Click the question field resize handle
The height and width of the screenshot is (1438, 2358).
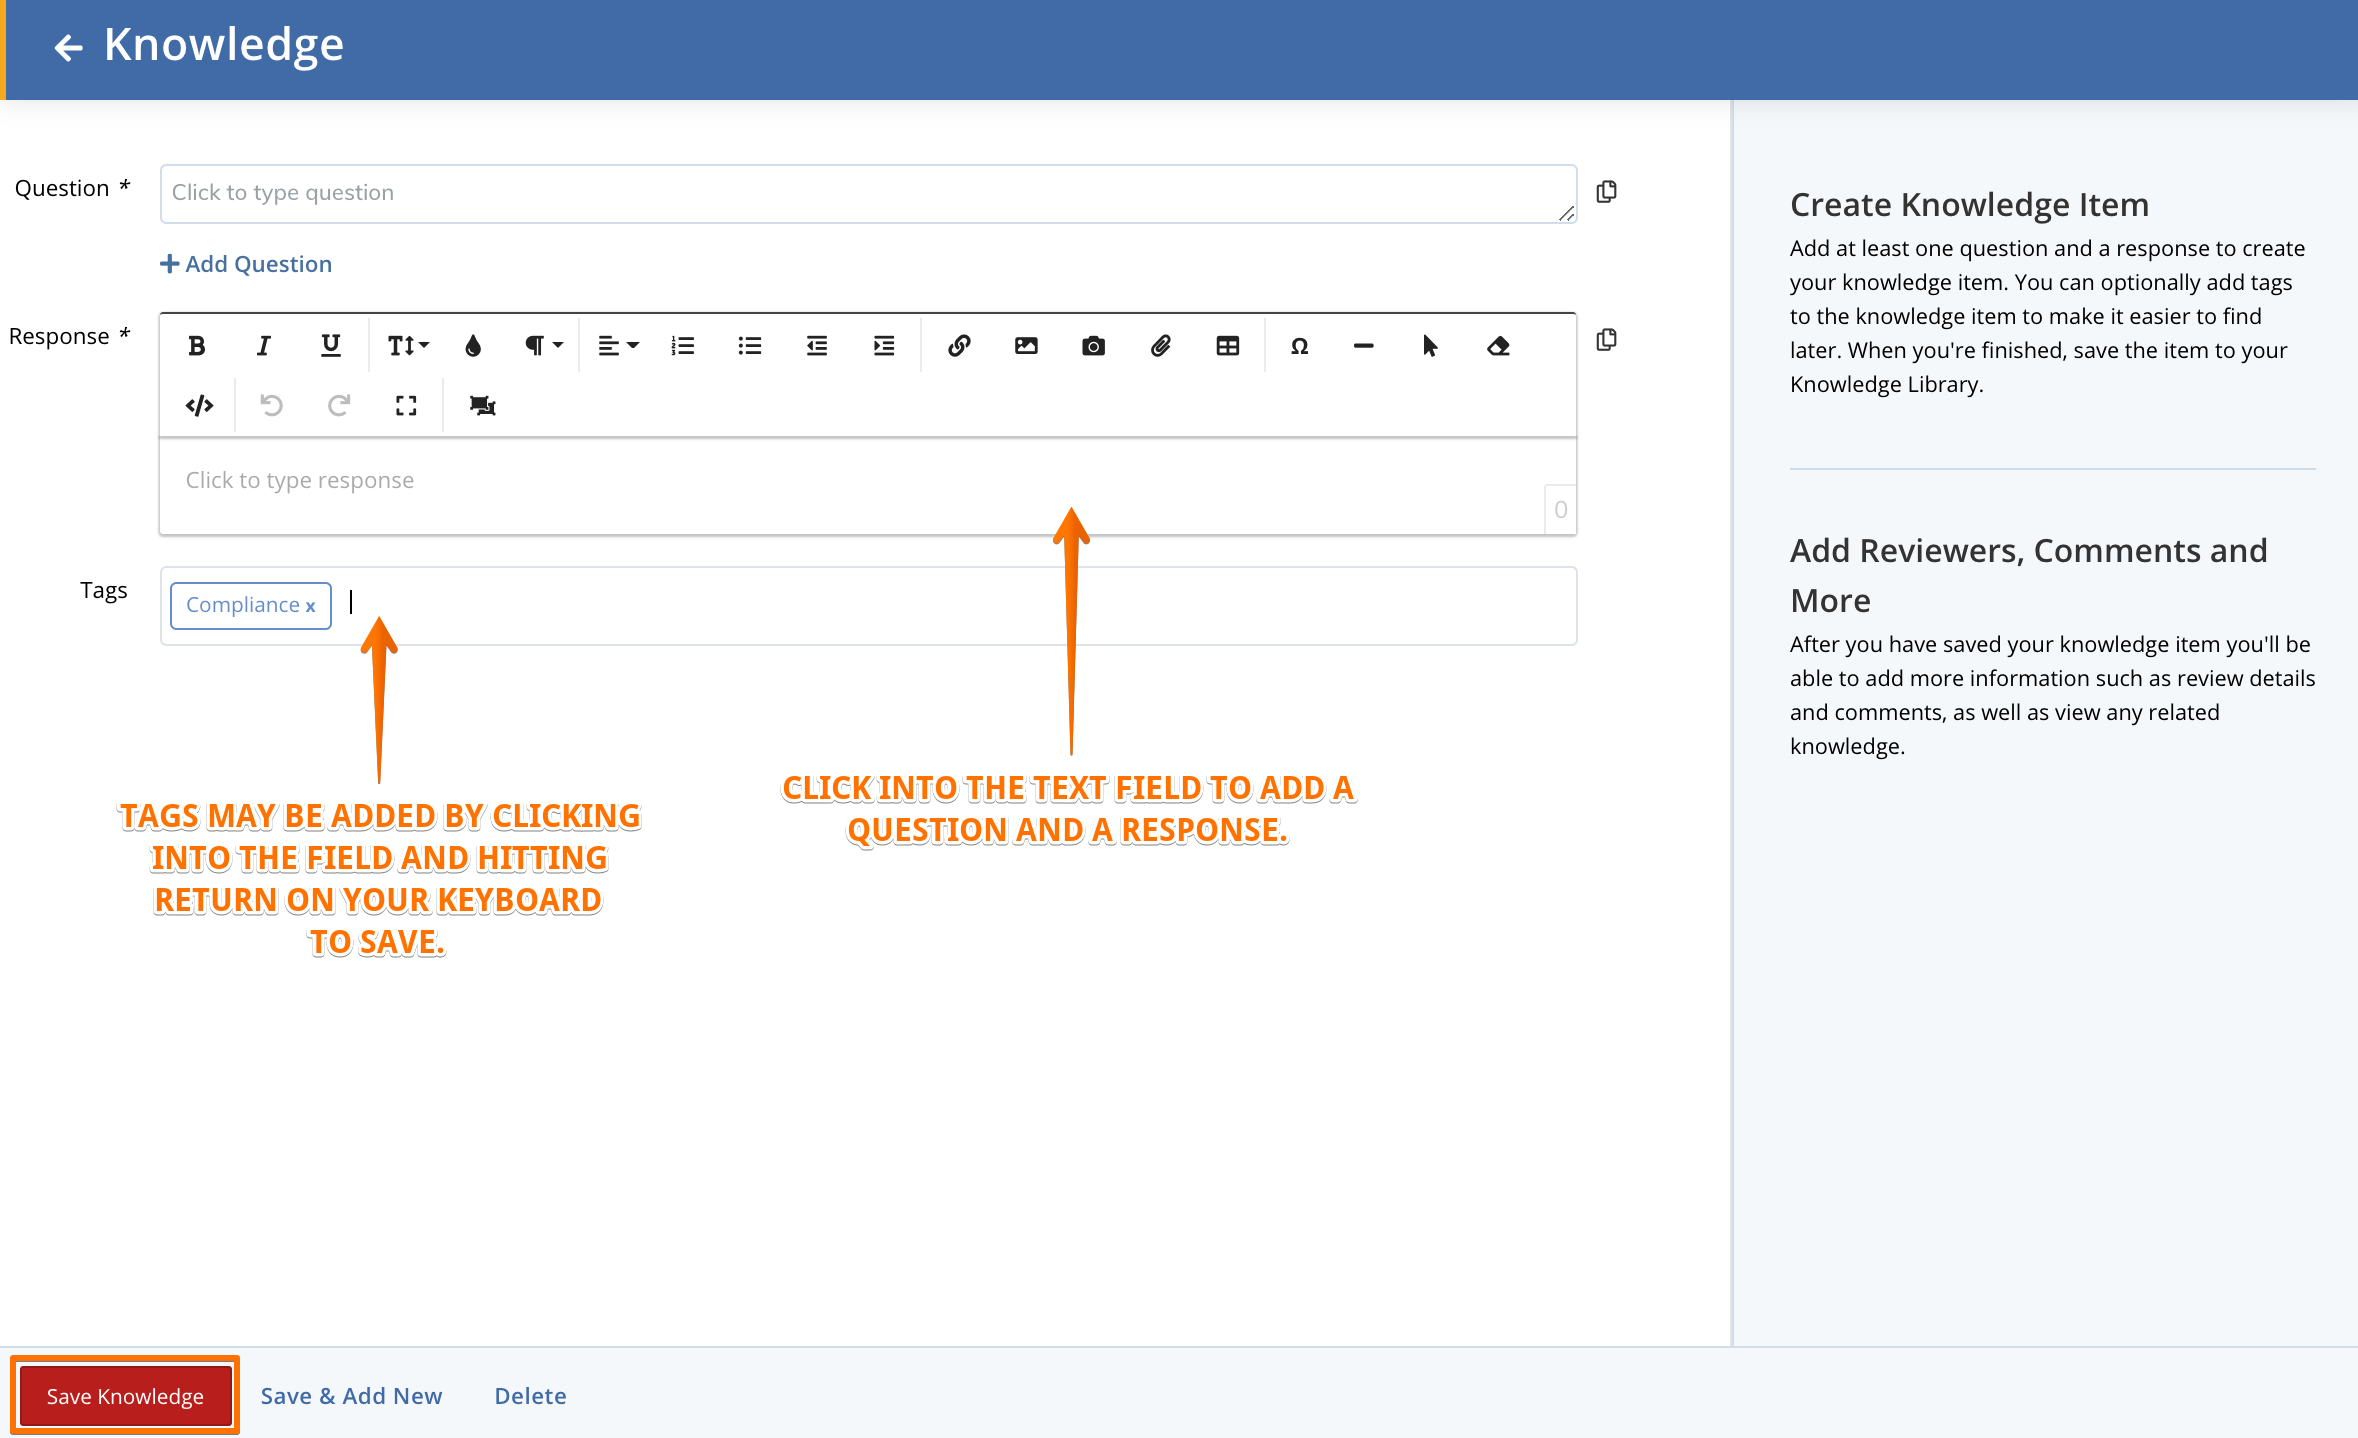pos(1566,213)
